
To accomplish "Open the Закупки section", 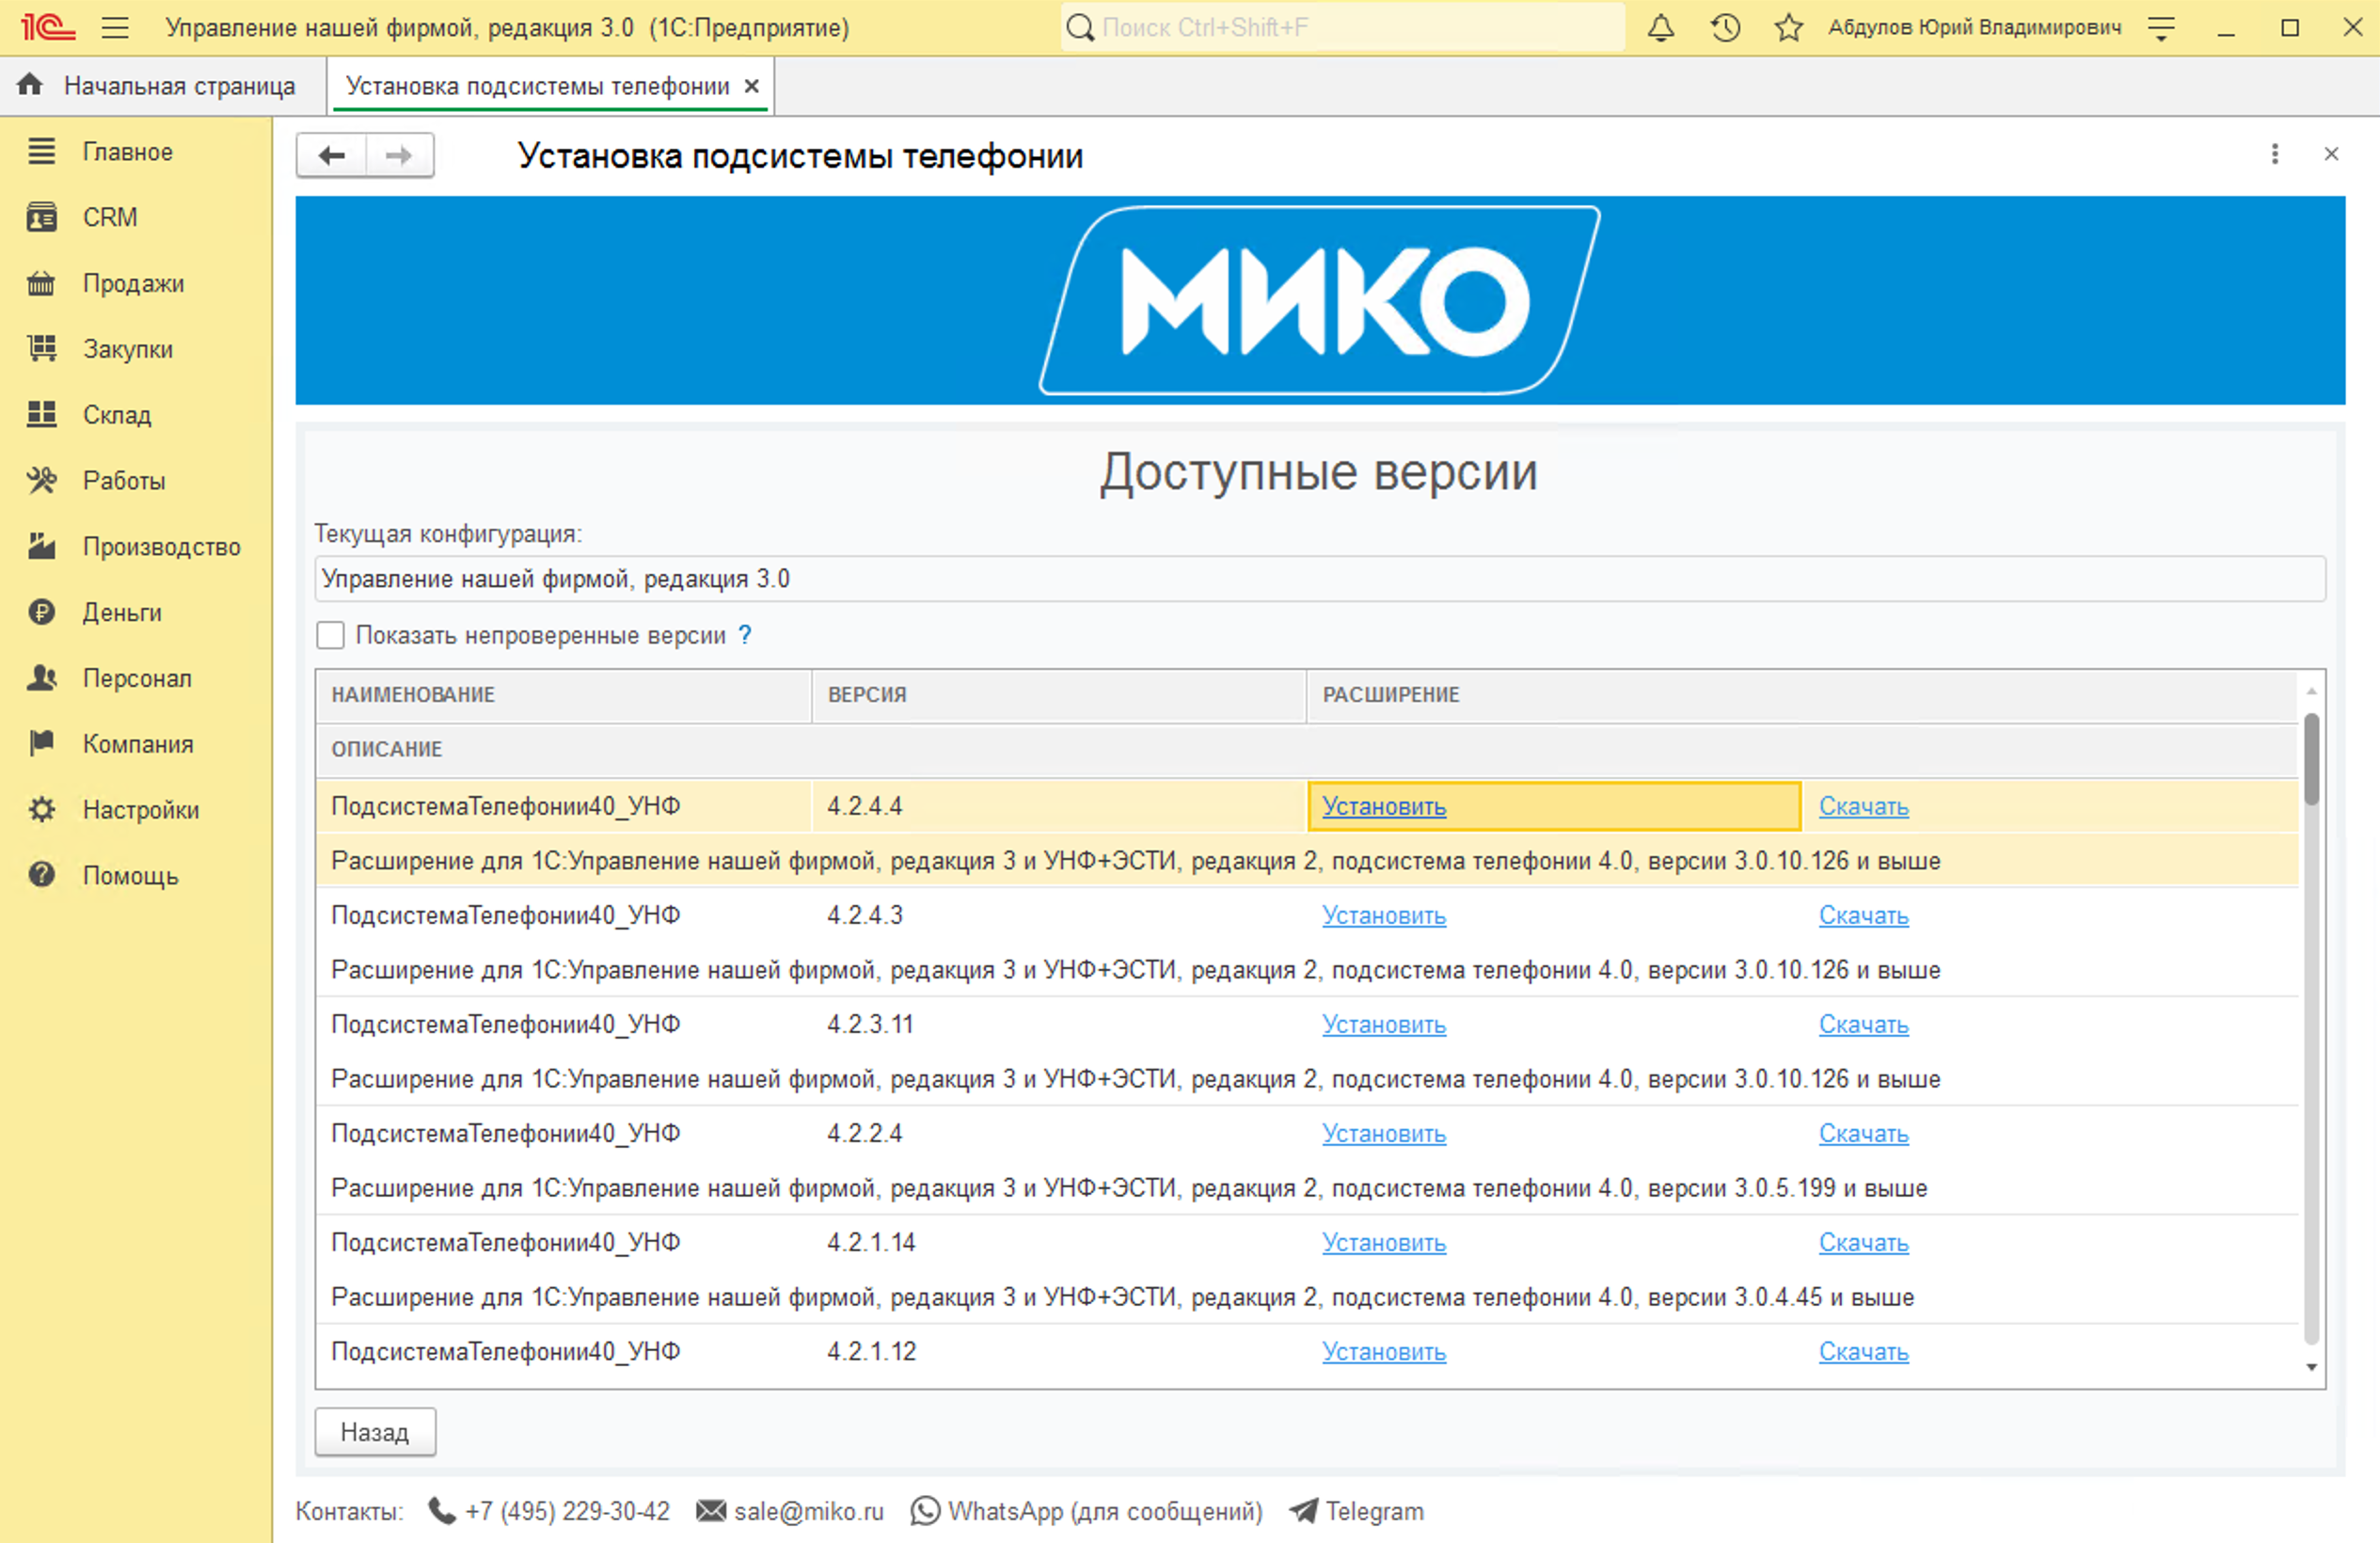I will coord(127,348).
